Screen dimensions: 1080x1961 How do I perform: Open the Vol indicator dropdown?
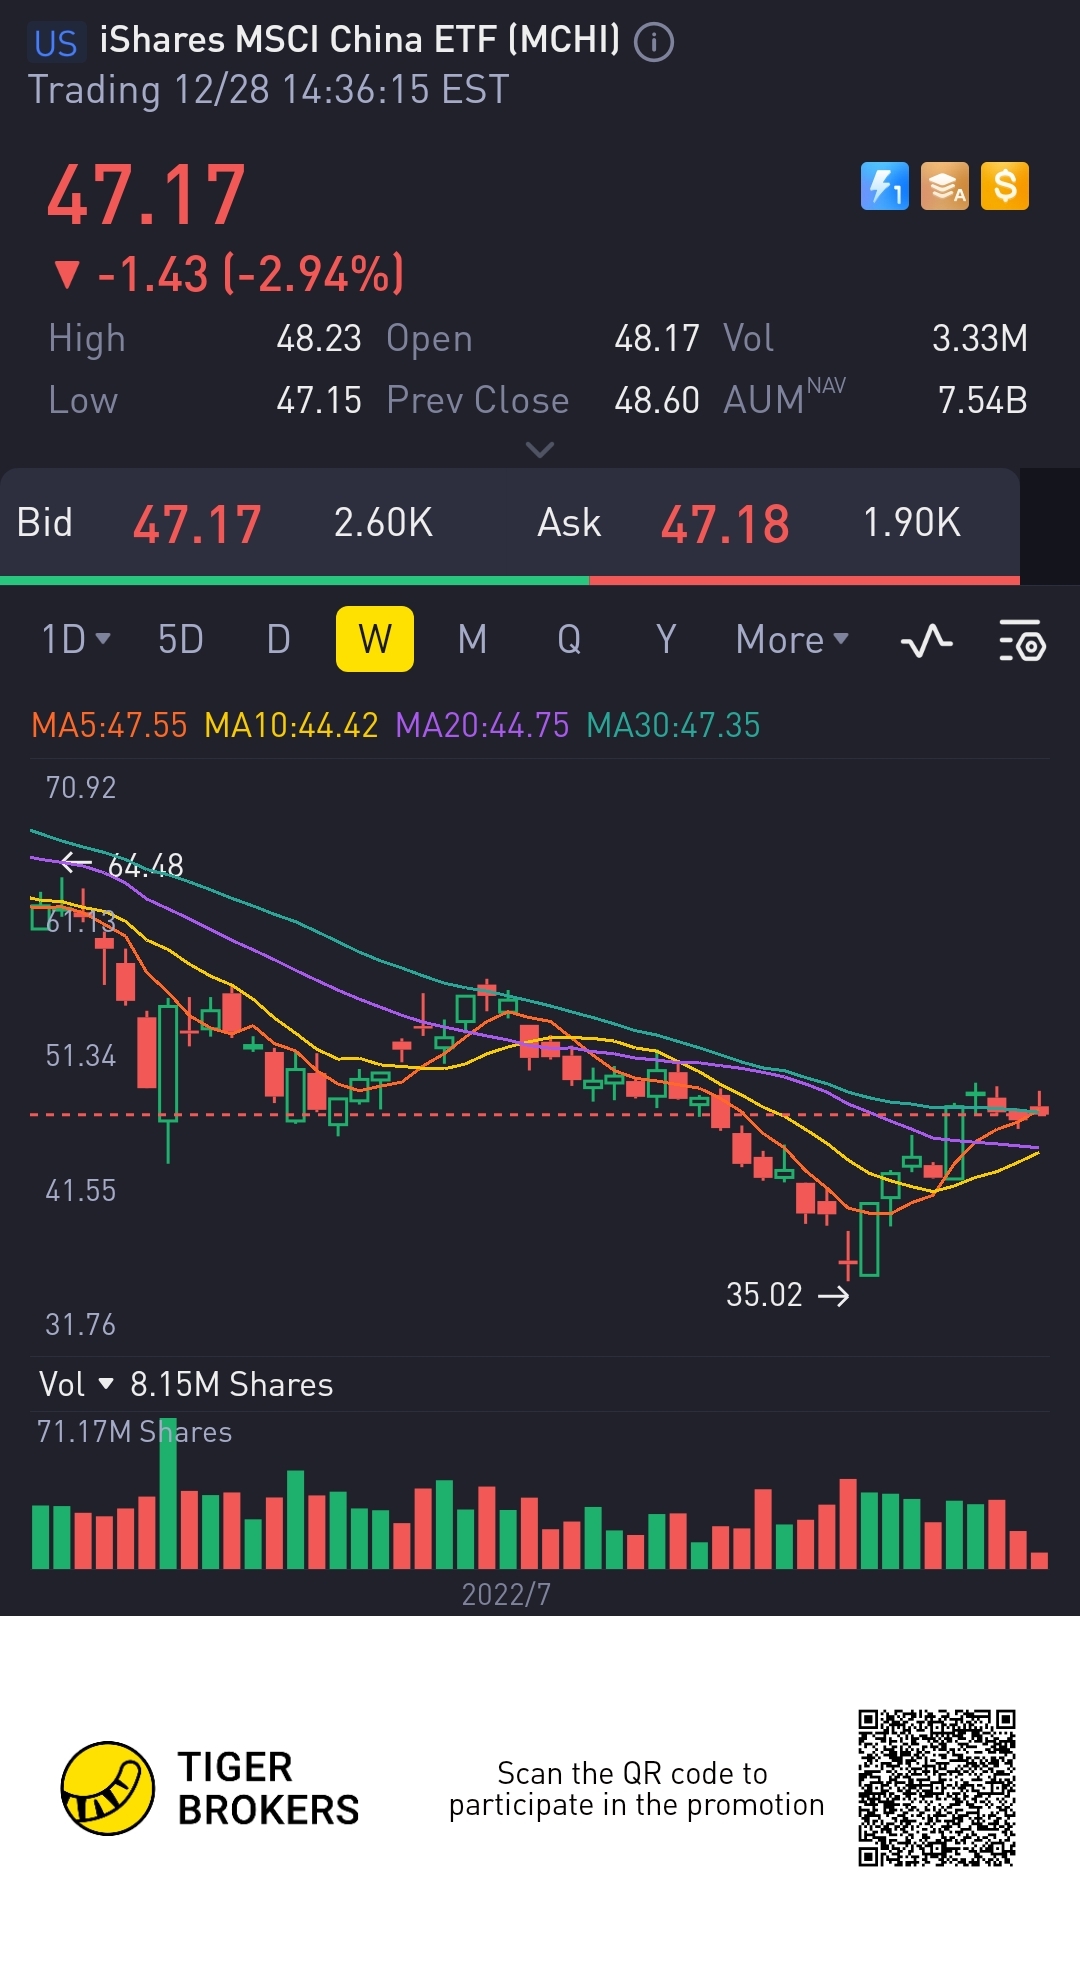[76, 1384]
